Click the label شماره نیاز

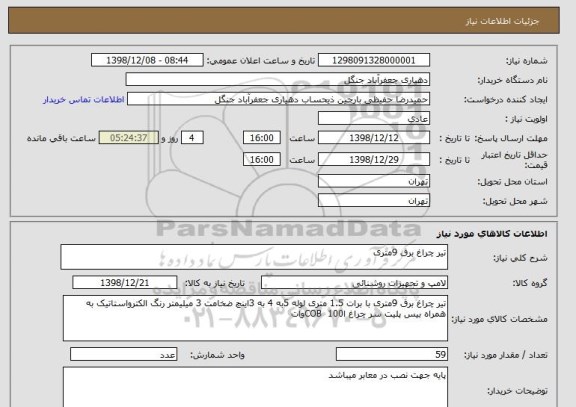[527, 61]
